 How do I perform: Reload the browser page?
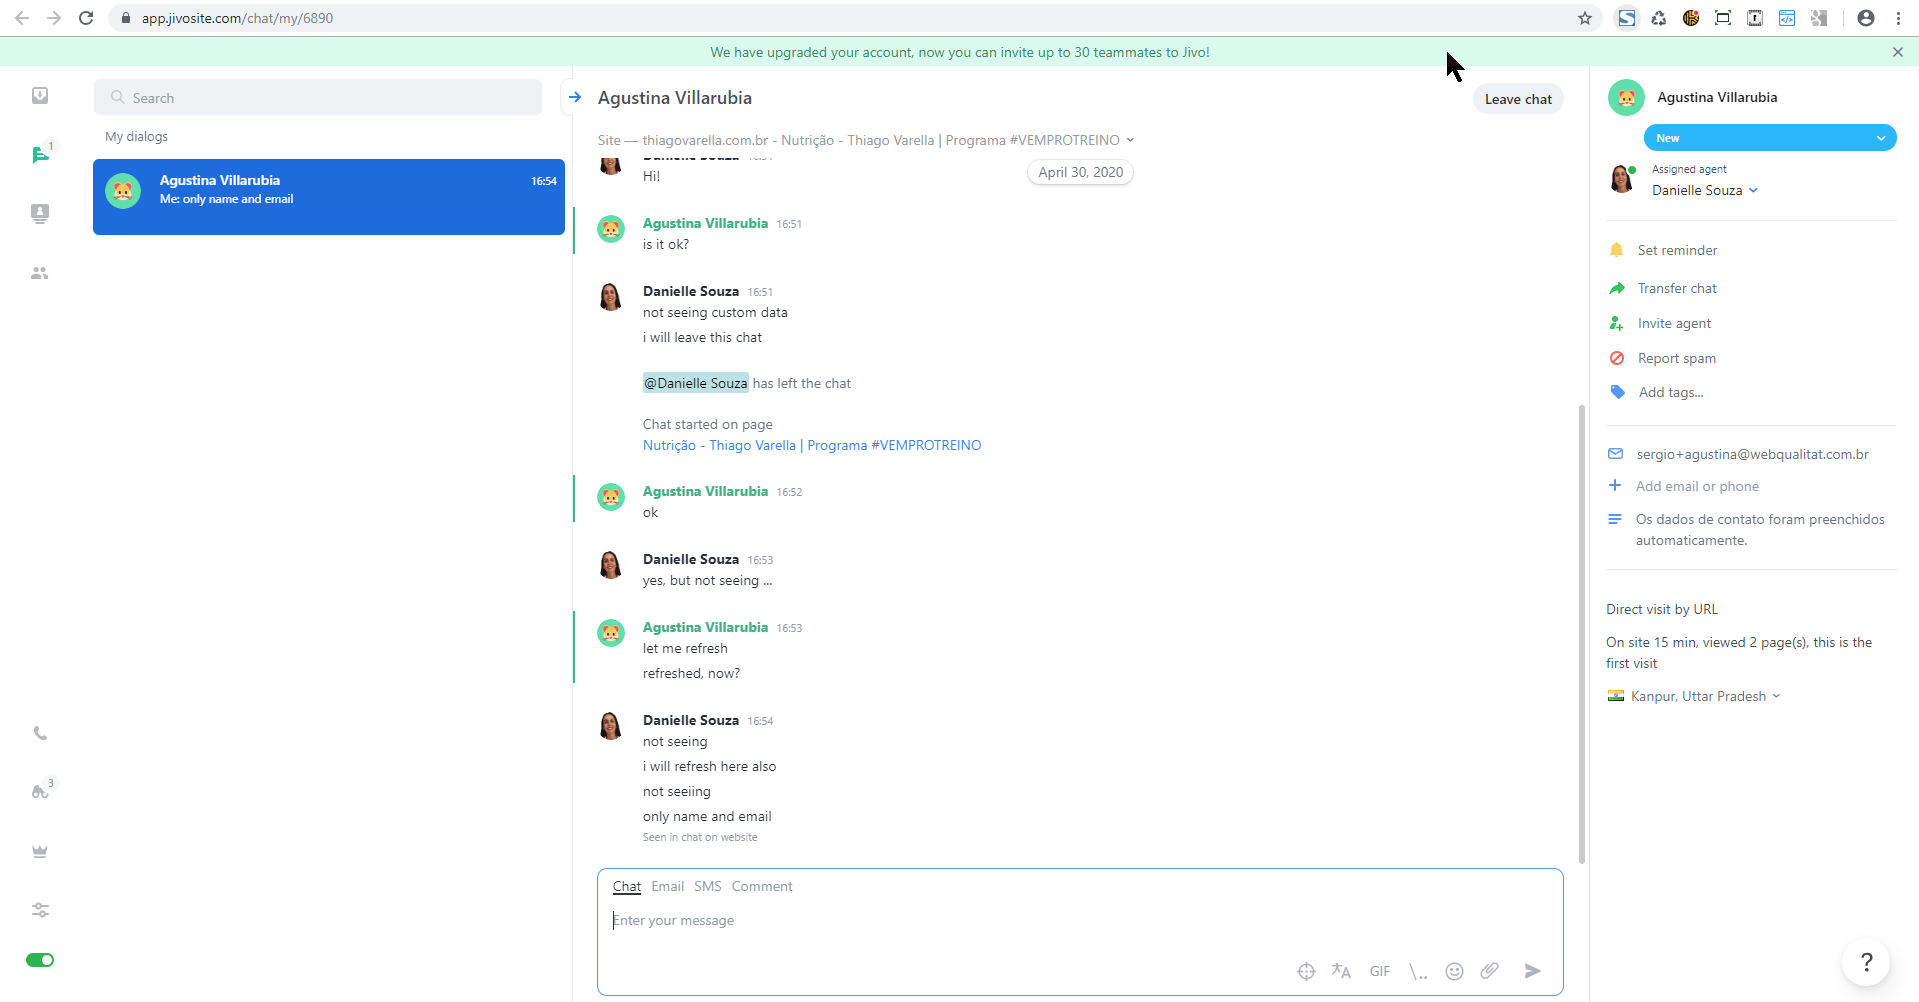86,18
